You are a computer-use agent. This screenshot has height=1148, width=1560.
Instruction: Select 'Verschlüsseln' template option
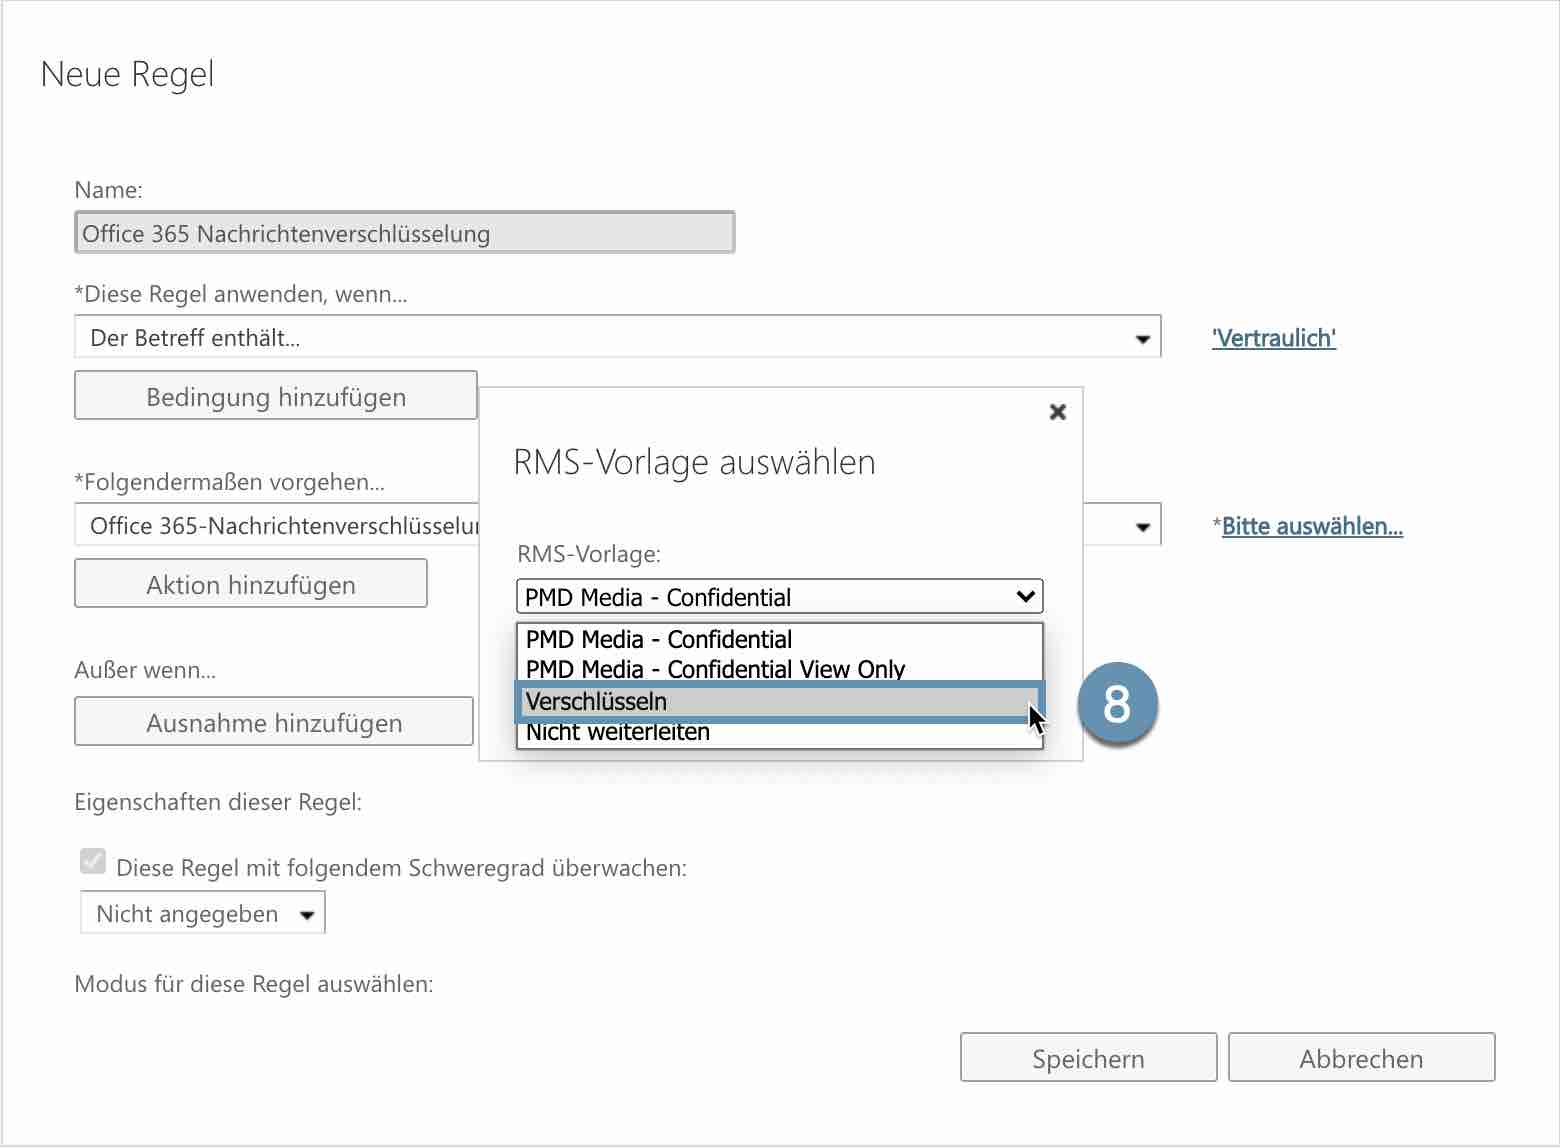coord(780,702)
